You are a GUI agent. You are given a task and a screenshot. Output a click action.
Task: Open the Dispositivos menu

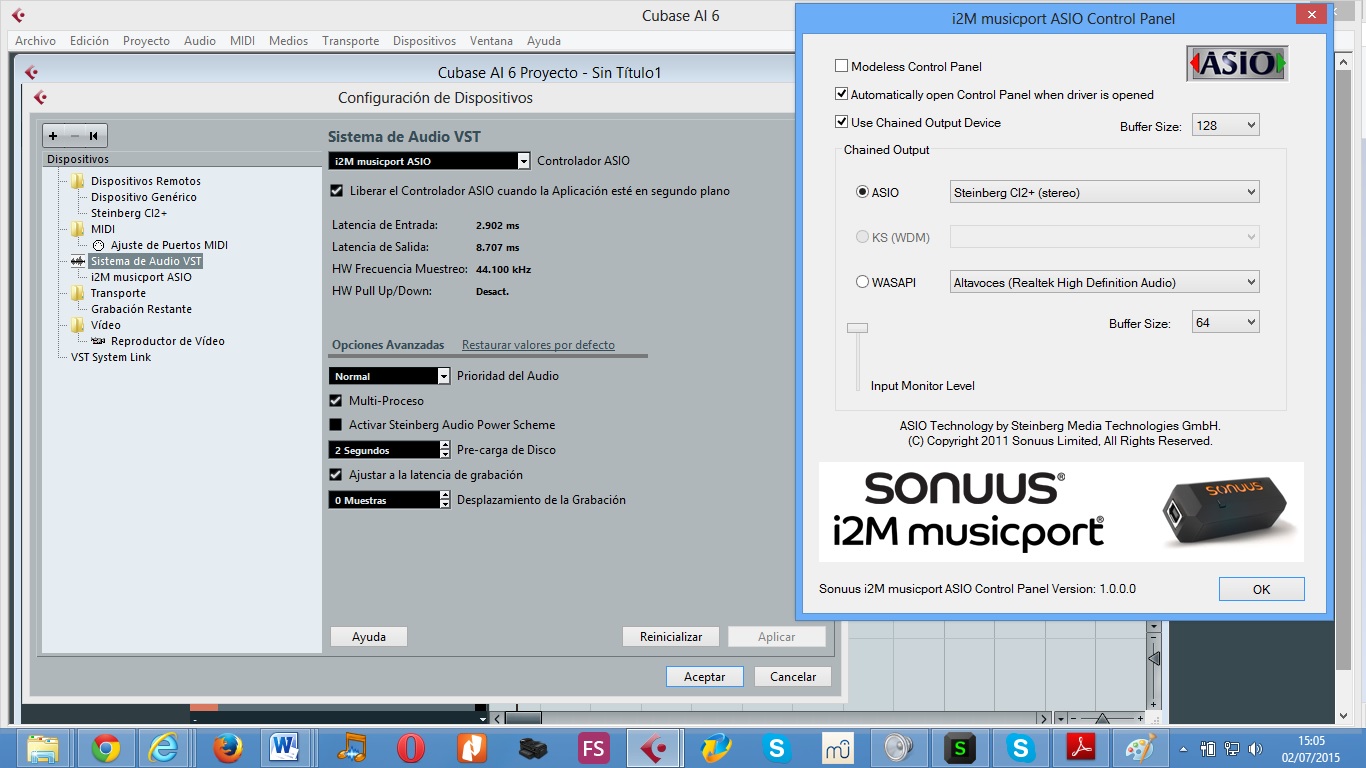coord(424,41)
